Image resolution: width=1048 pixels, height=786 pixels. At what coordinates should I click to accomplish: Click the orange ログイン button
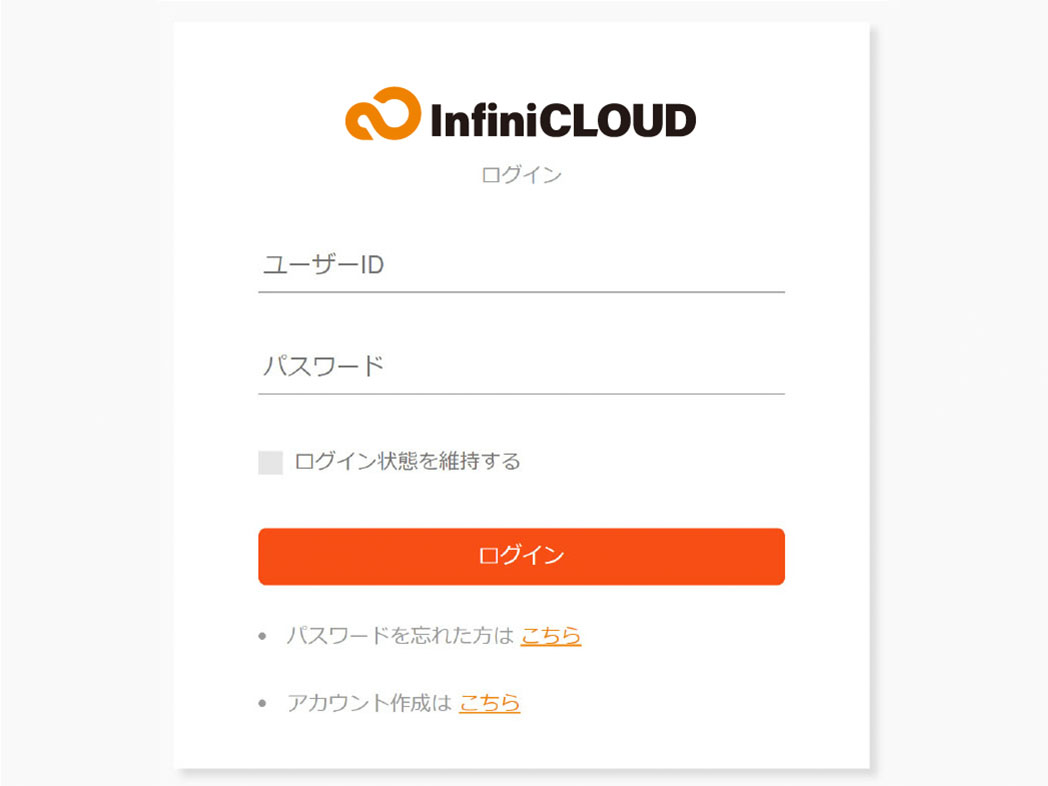tap(521, 556)
